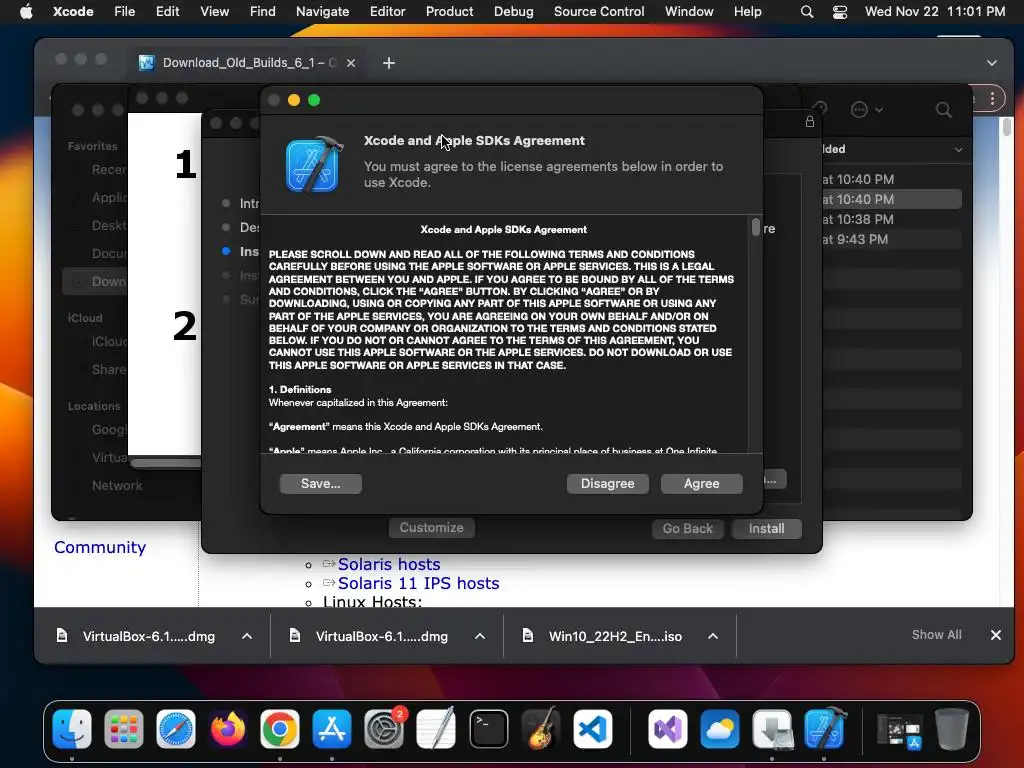Click Disagree on the license agreement
Viewport: 1024px width, 768px height.
pyautogui.click(x=607, y=483)
